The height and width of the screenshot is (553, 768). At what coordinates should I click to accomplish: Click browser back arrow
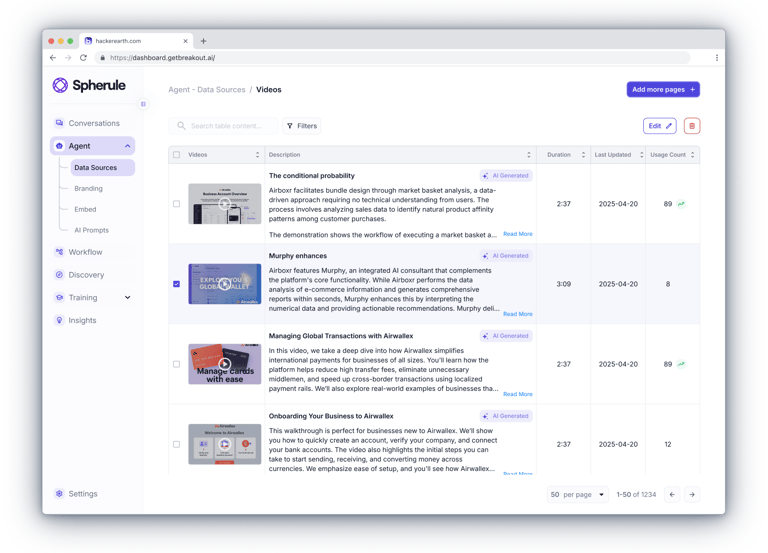click(x=53, y=58)
